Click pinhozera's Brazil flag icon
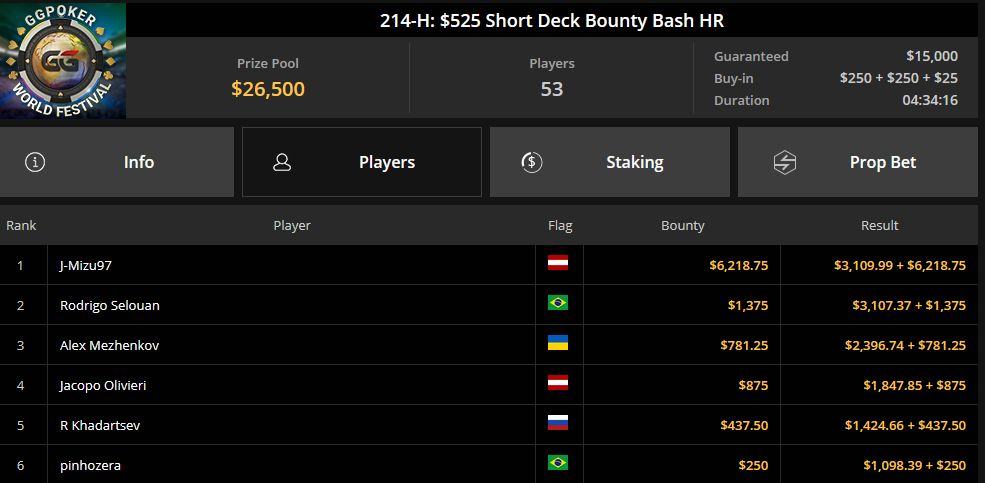Viewport: 985px width, 483px height. tap(558, 462)
